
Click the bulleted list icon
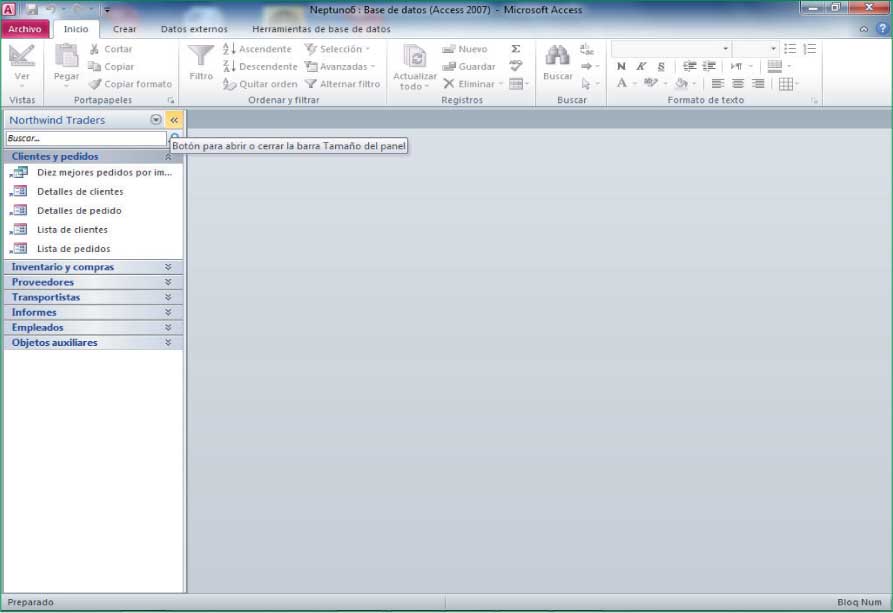click(790, 48)
